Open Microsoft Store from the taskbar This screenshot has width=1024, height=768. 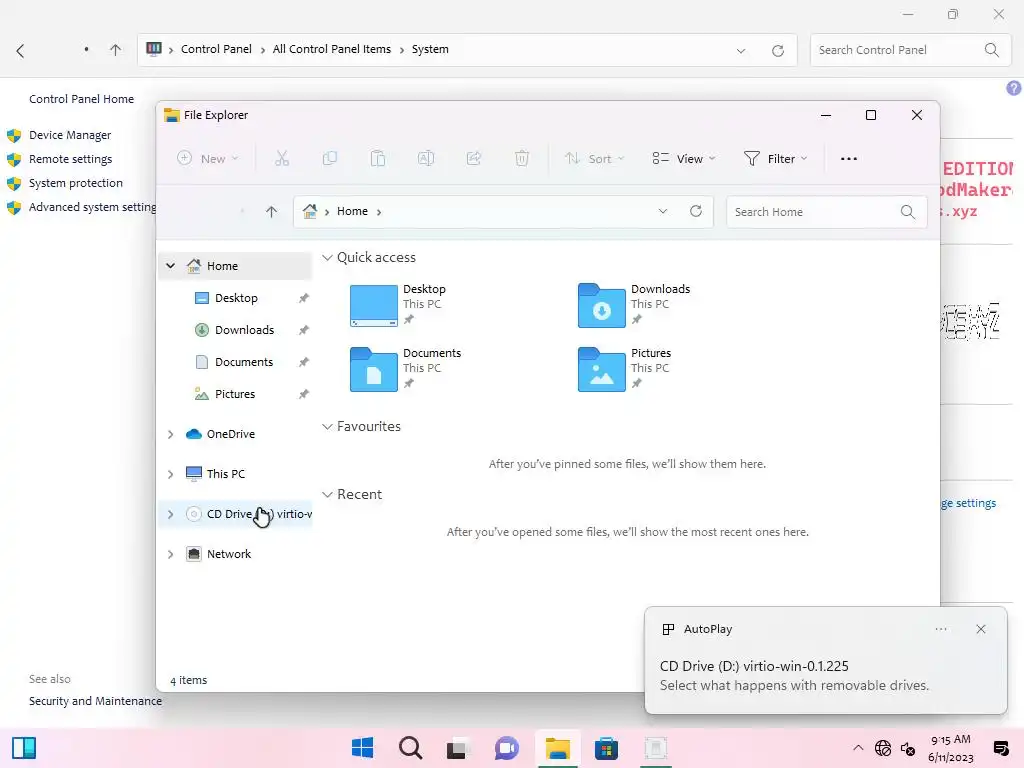(606, 748)
